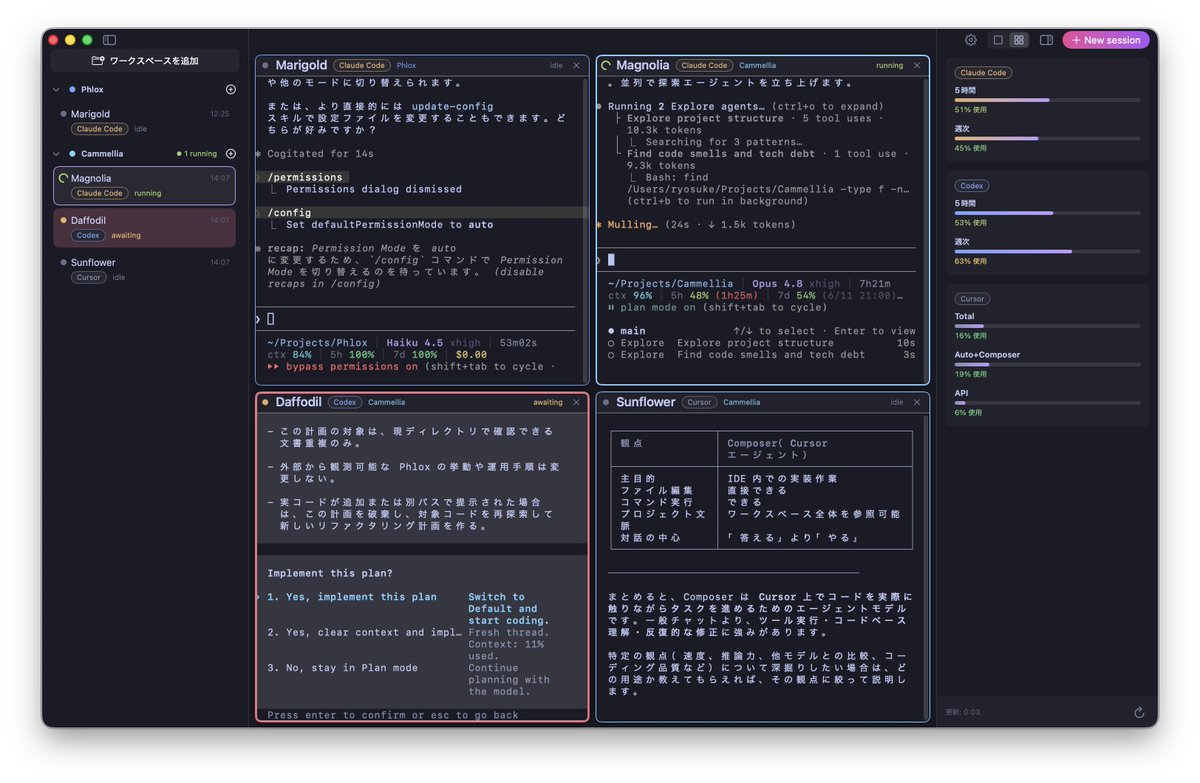Screen dimensions: 1200x783
Task: Click Cursor Total usage bar
Action: coord(1047,326)
